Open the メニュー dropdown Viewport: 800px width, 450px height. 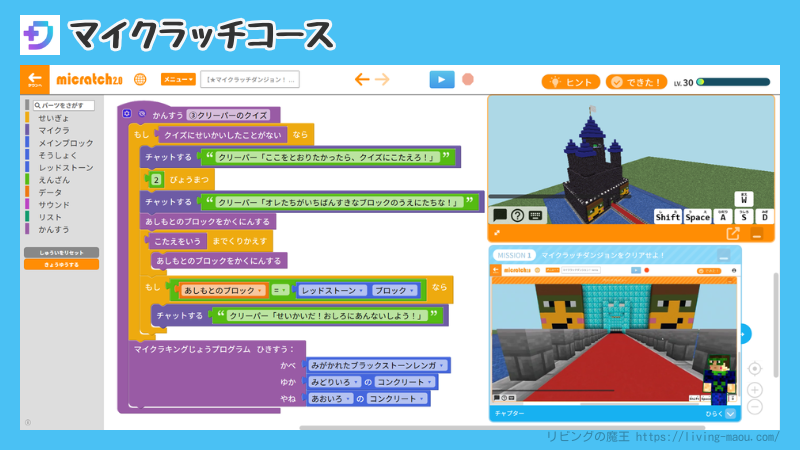179,80
